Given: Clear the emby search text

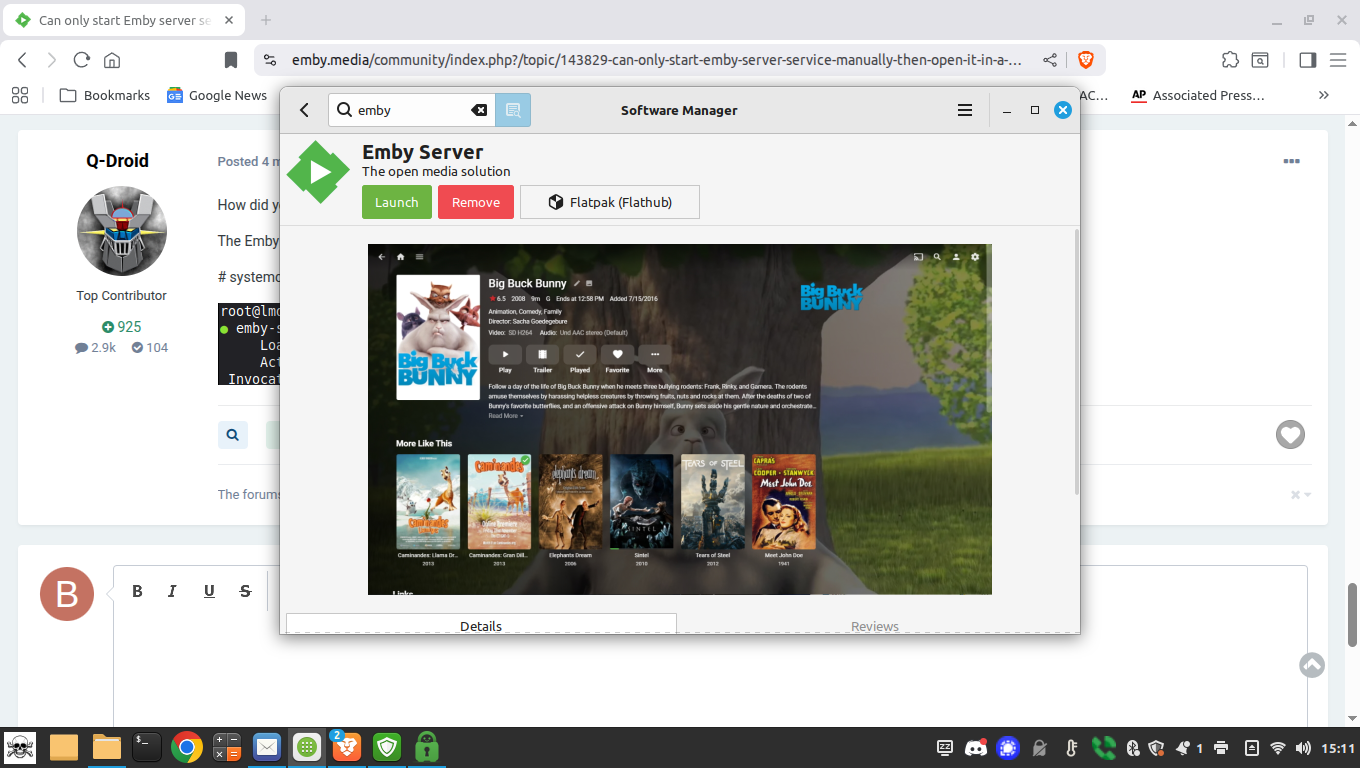Looking at the screenshot, I should (479, 110).
